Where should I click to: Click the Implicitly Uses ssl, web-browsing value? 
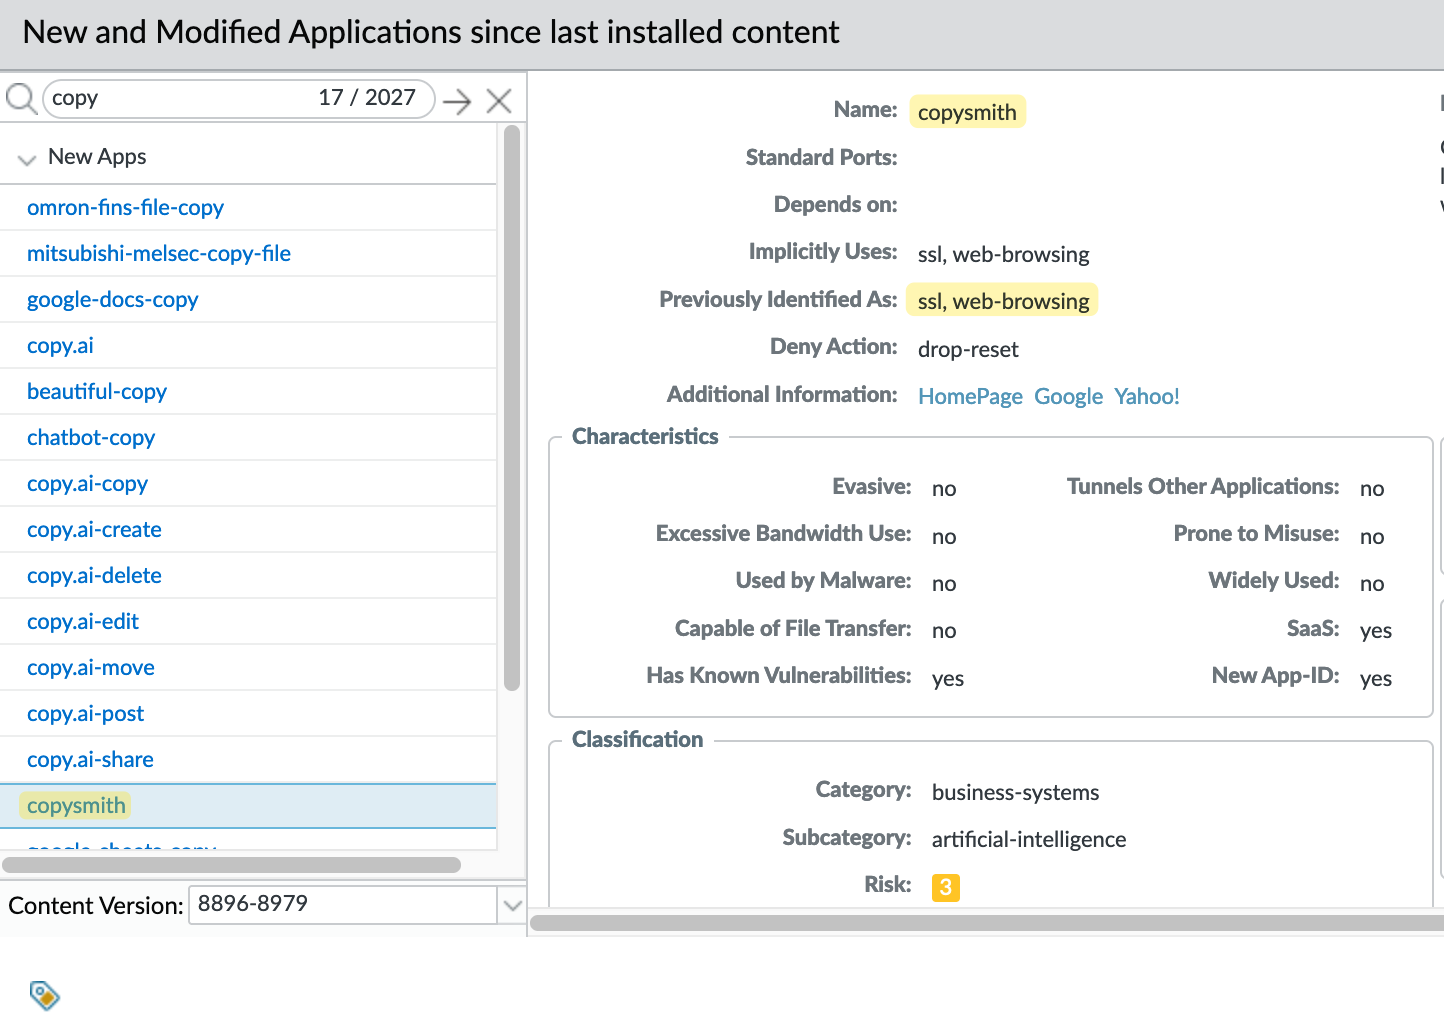pos(1003,254)
